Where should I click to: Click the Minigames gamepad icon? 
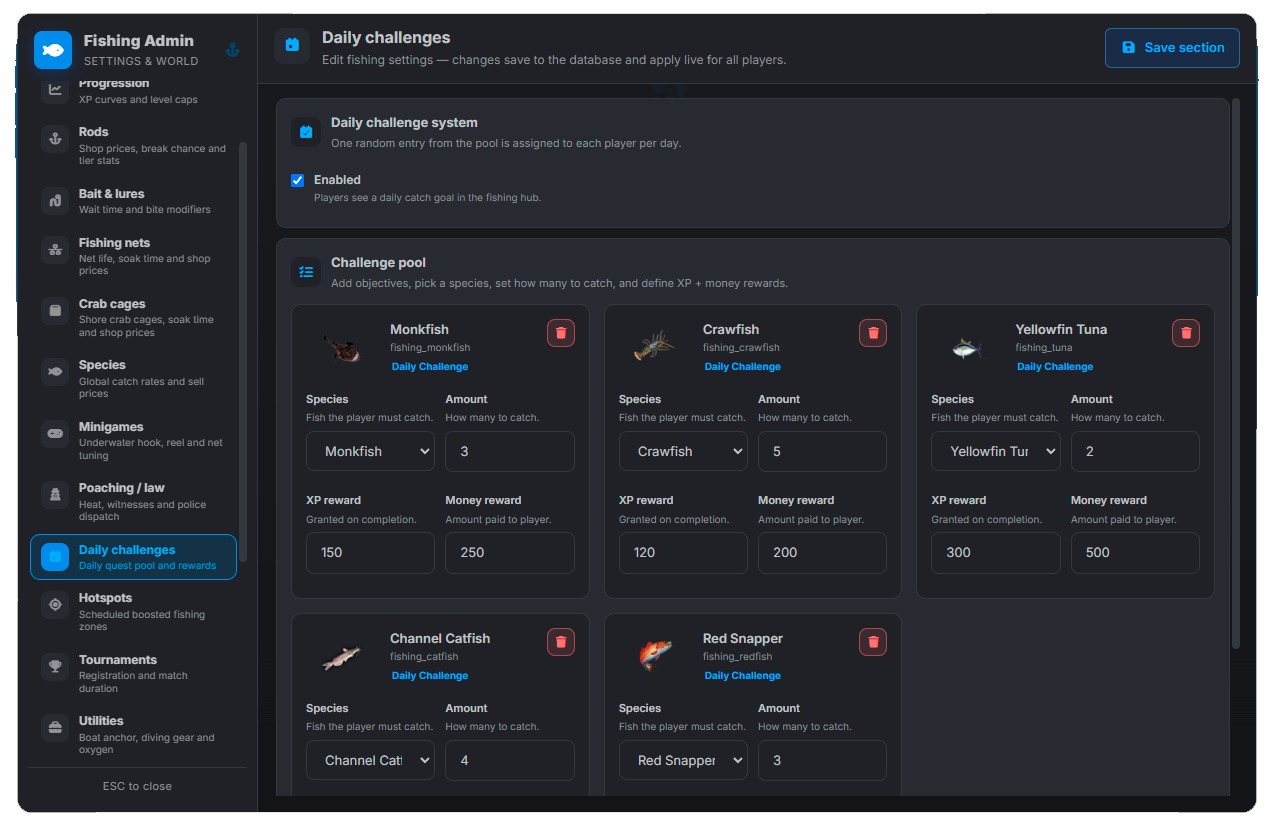pyautogui.click(x=56, y=434)
